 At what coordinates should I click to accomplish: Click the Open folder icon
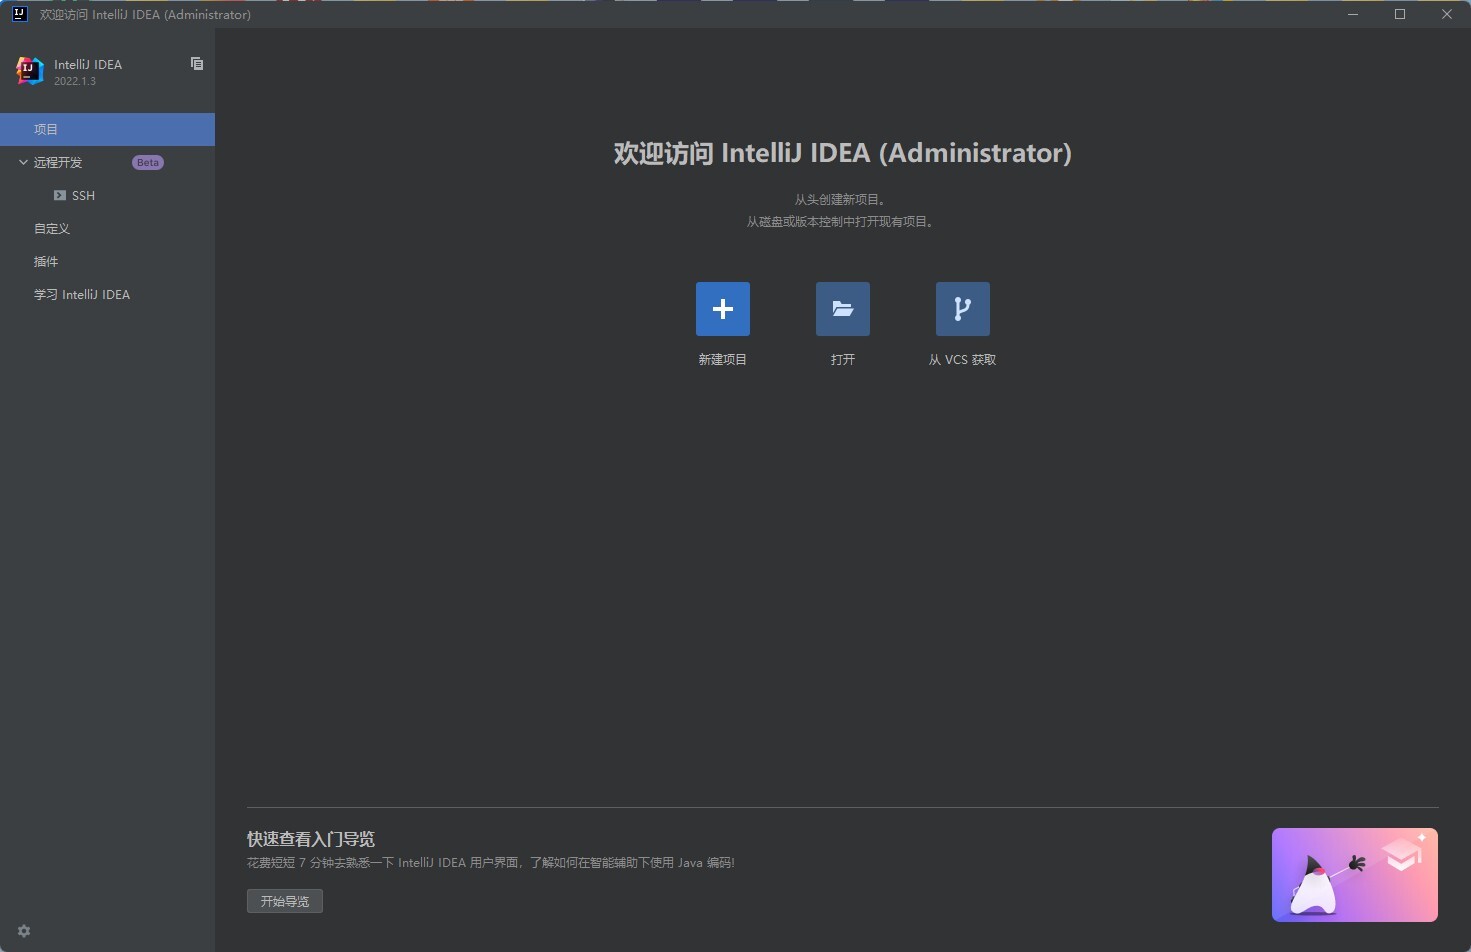[843, 309]
